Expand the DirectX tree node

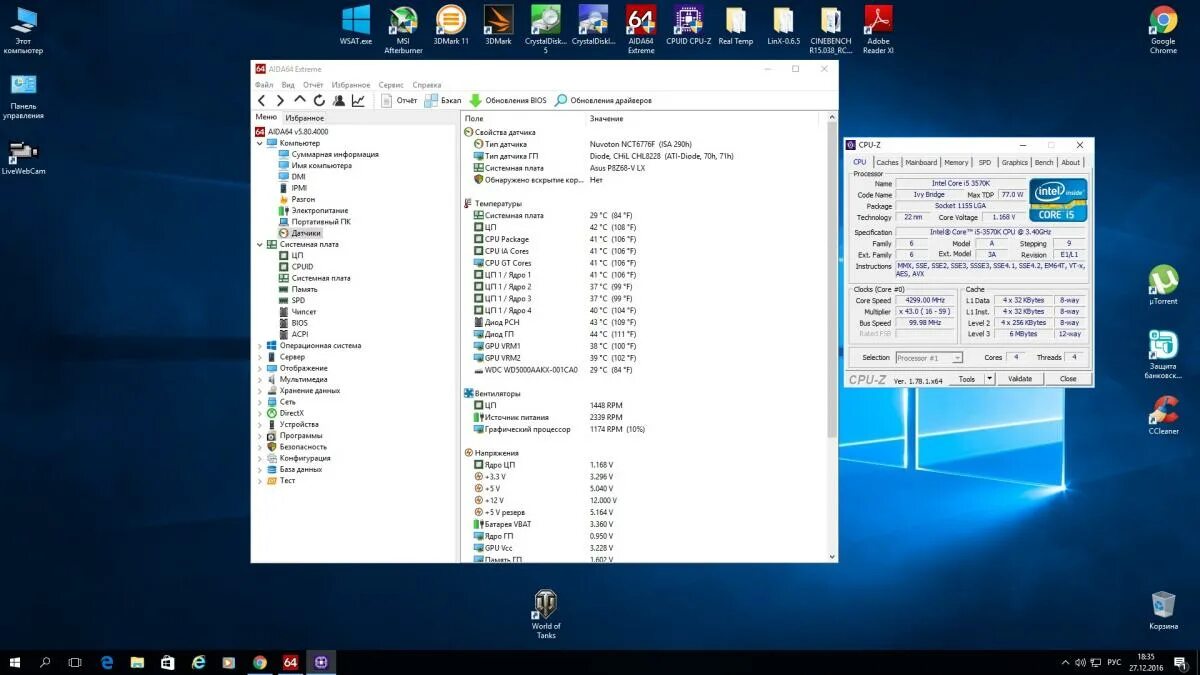coord(260,413)
